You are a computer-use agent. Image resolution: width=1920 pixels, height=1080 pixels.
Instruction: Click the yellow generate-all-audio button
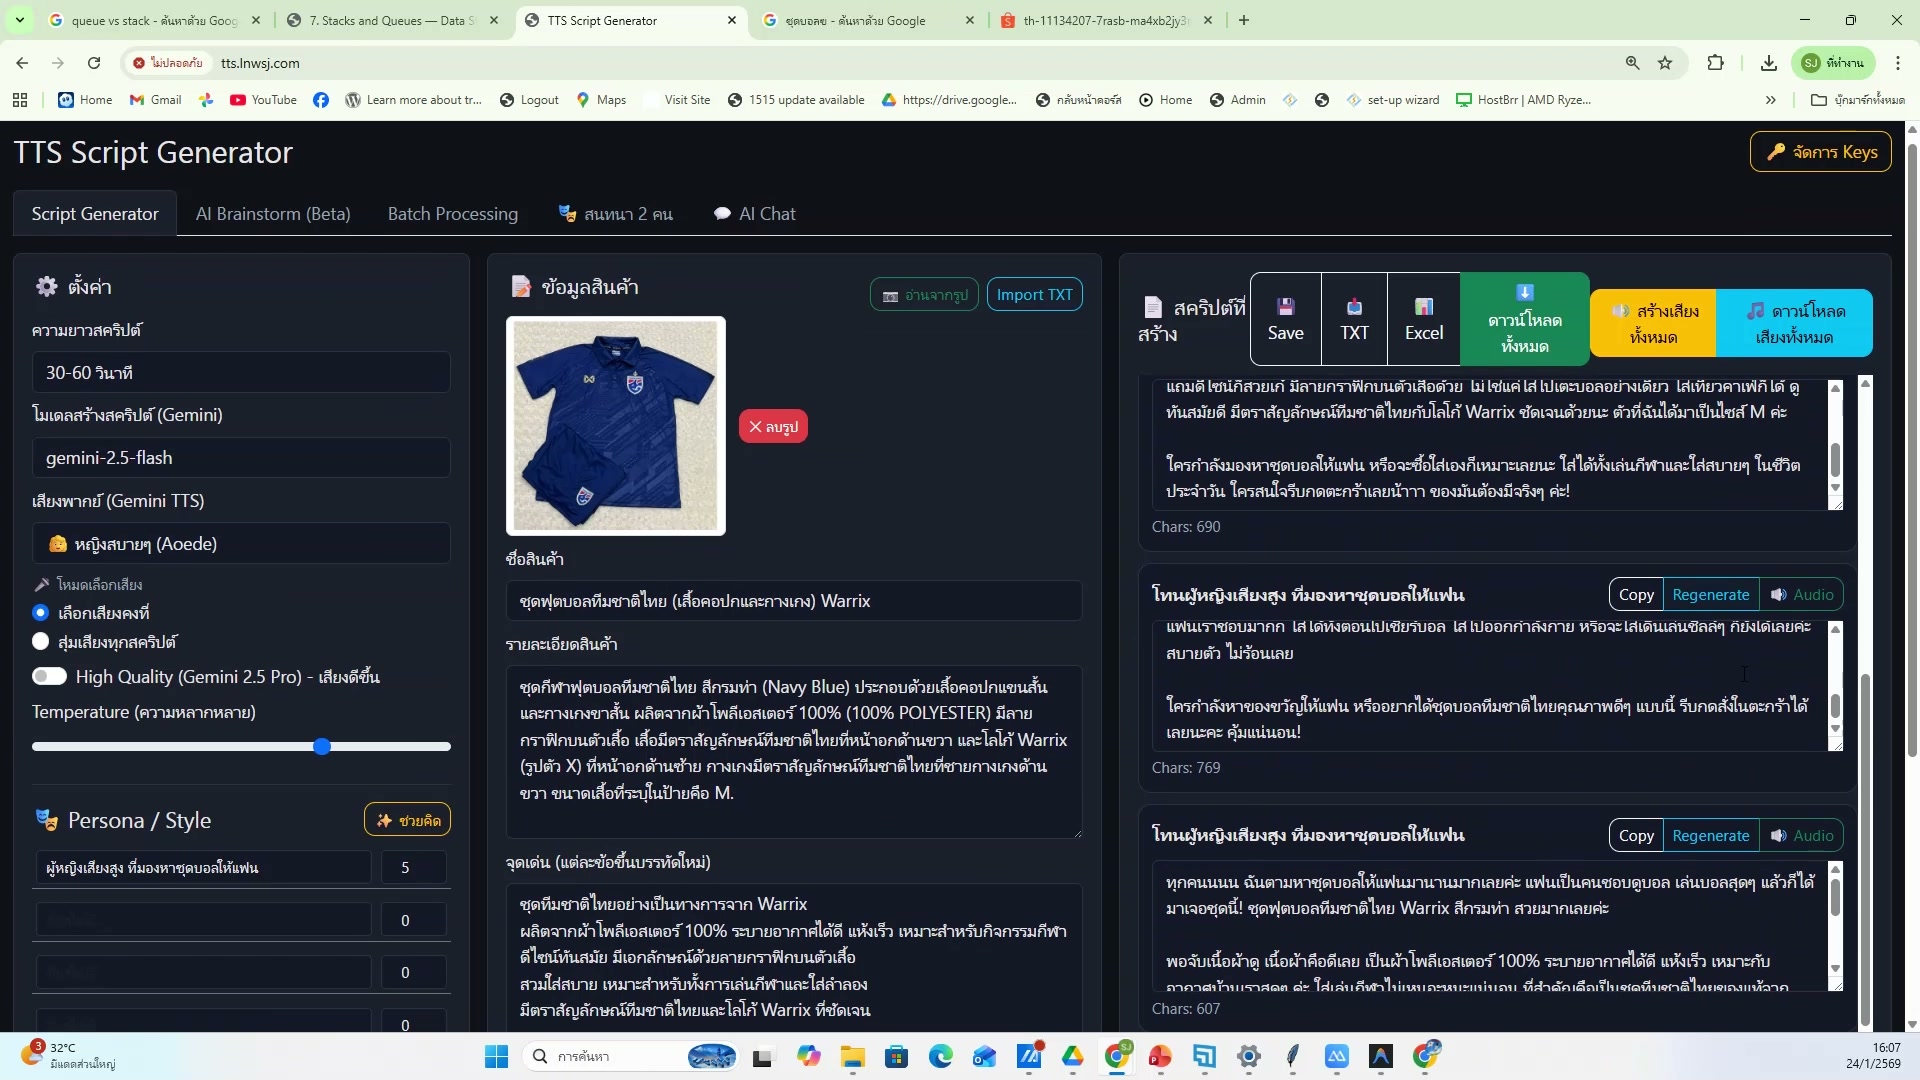[1653, 323]
